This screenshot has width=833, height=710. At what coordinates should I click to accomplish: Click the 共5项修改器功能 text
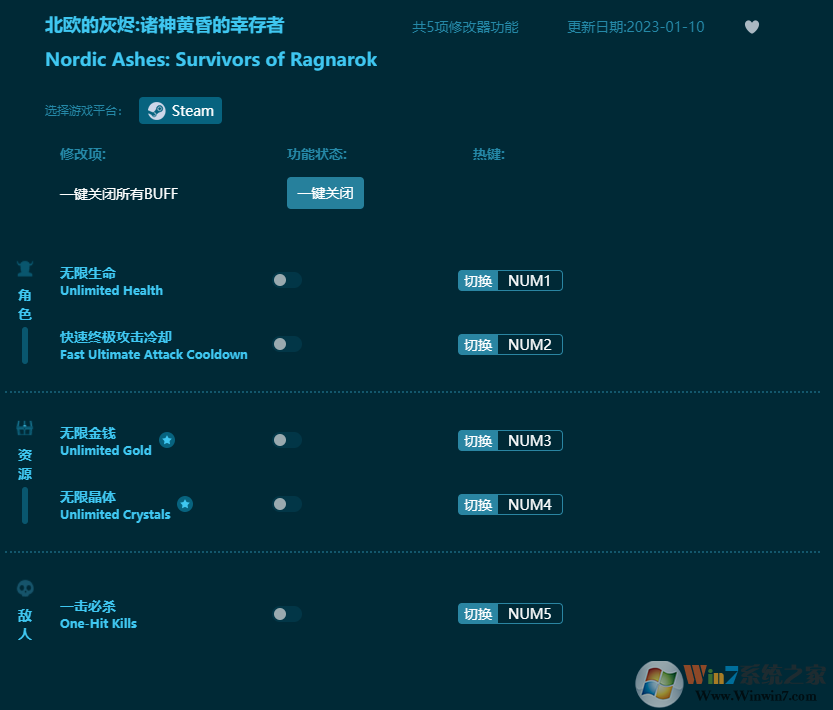coord(465,27)
